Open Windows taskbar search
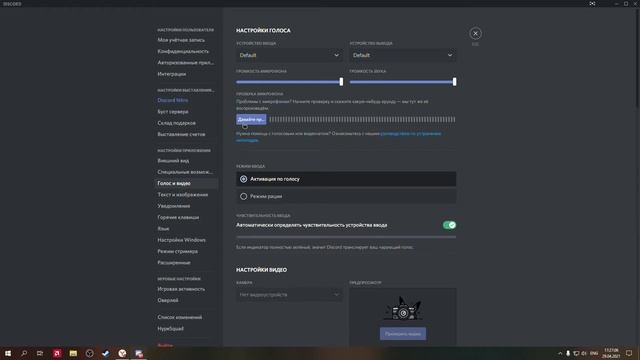Screen dimensions: 640x360 pyautogui.click(x=24, y=353)
